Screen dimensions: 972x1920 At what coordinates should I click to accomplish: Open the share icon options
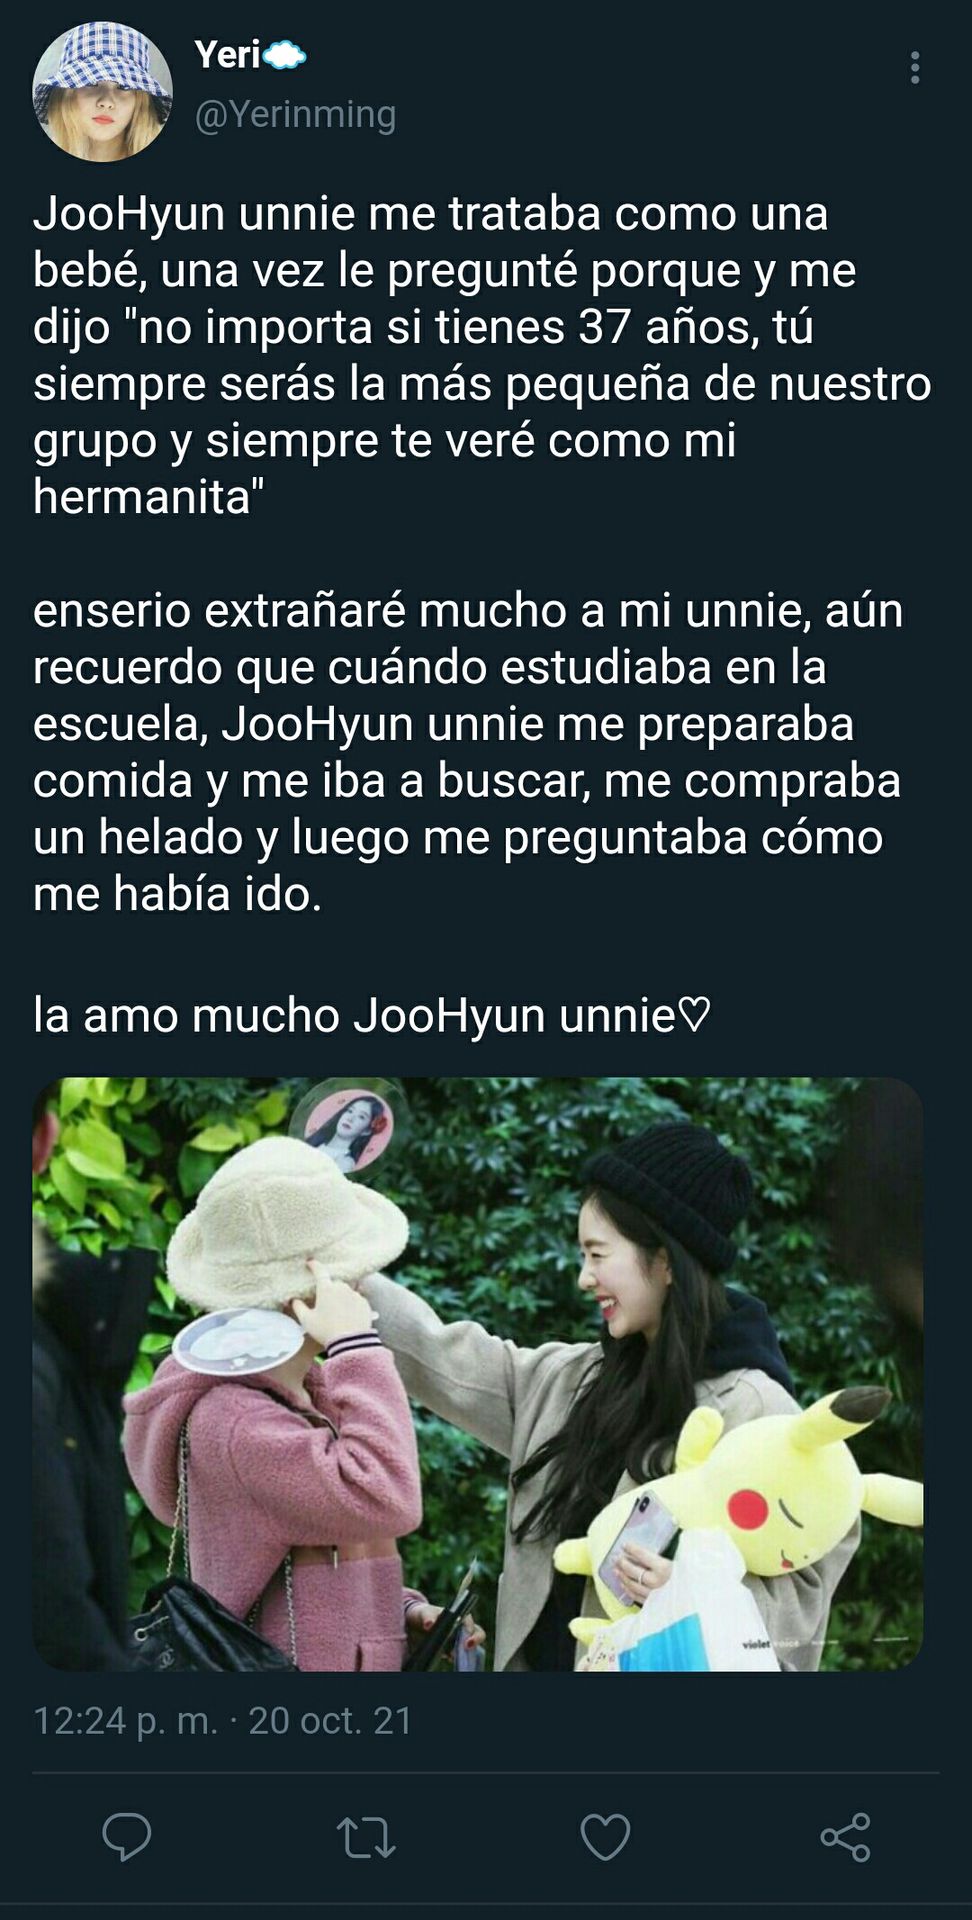tap(845, 1837)
